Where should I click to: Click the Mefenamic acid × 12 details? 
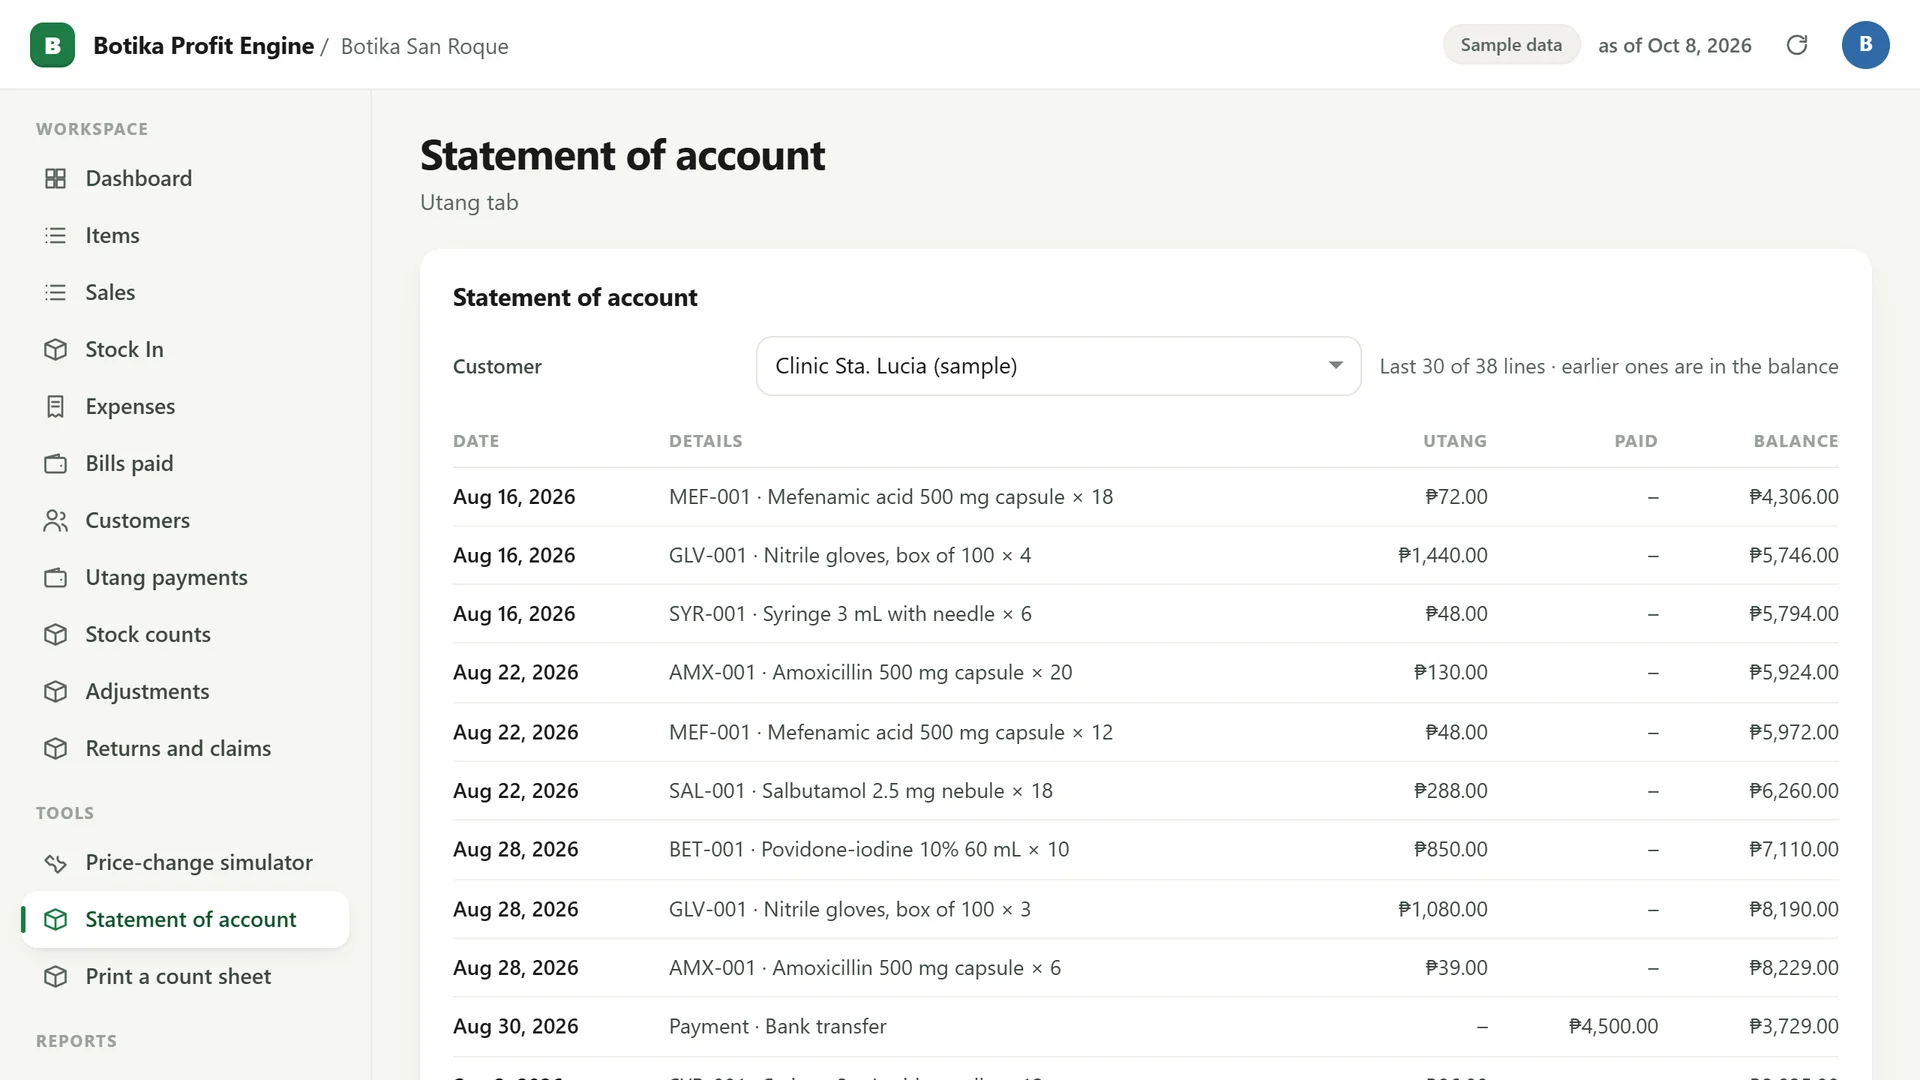(x=891, y=732)
